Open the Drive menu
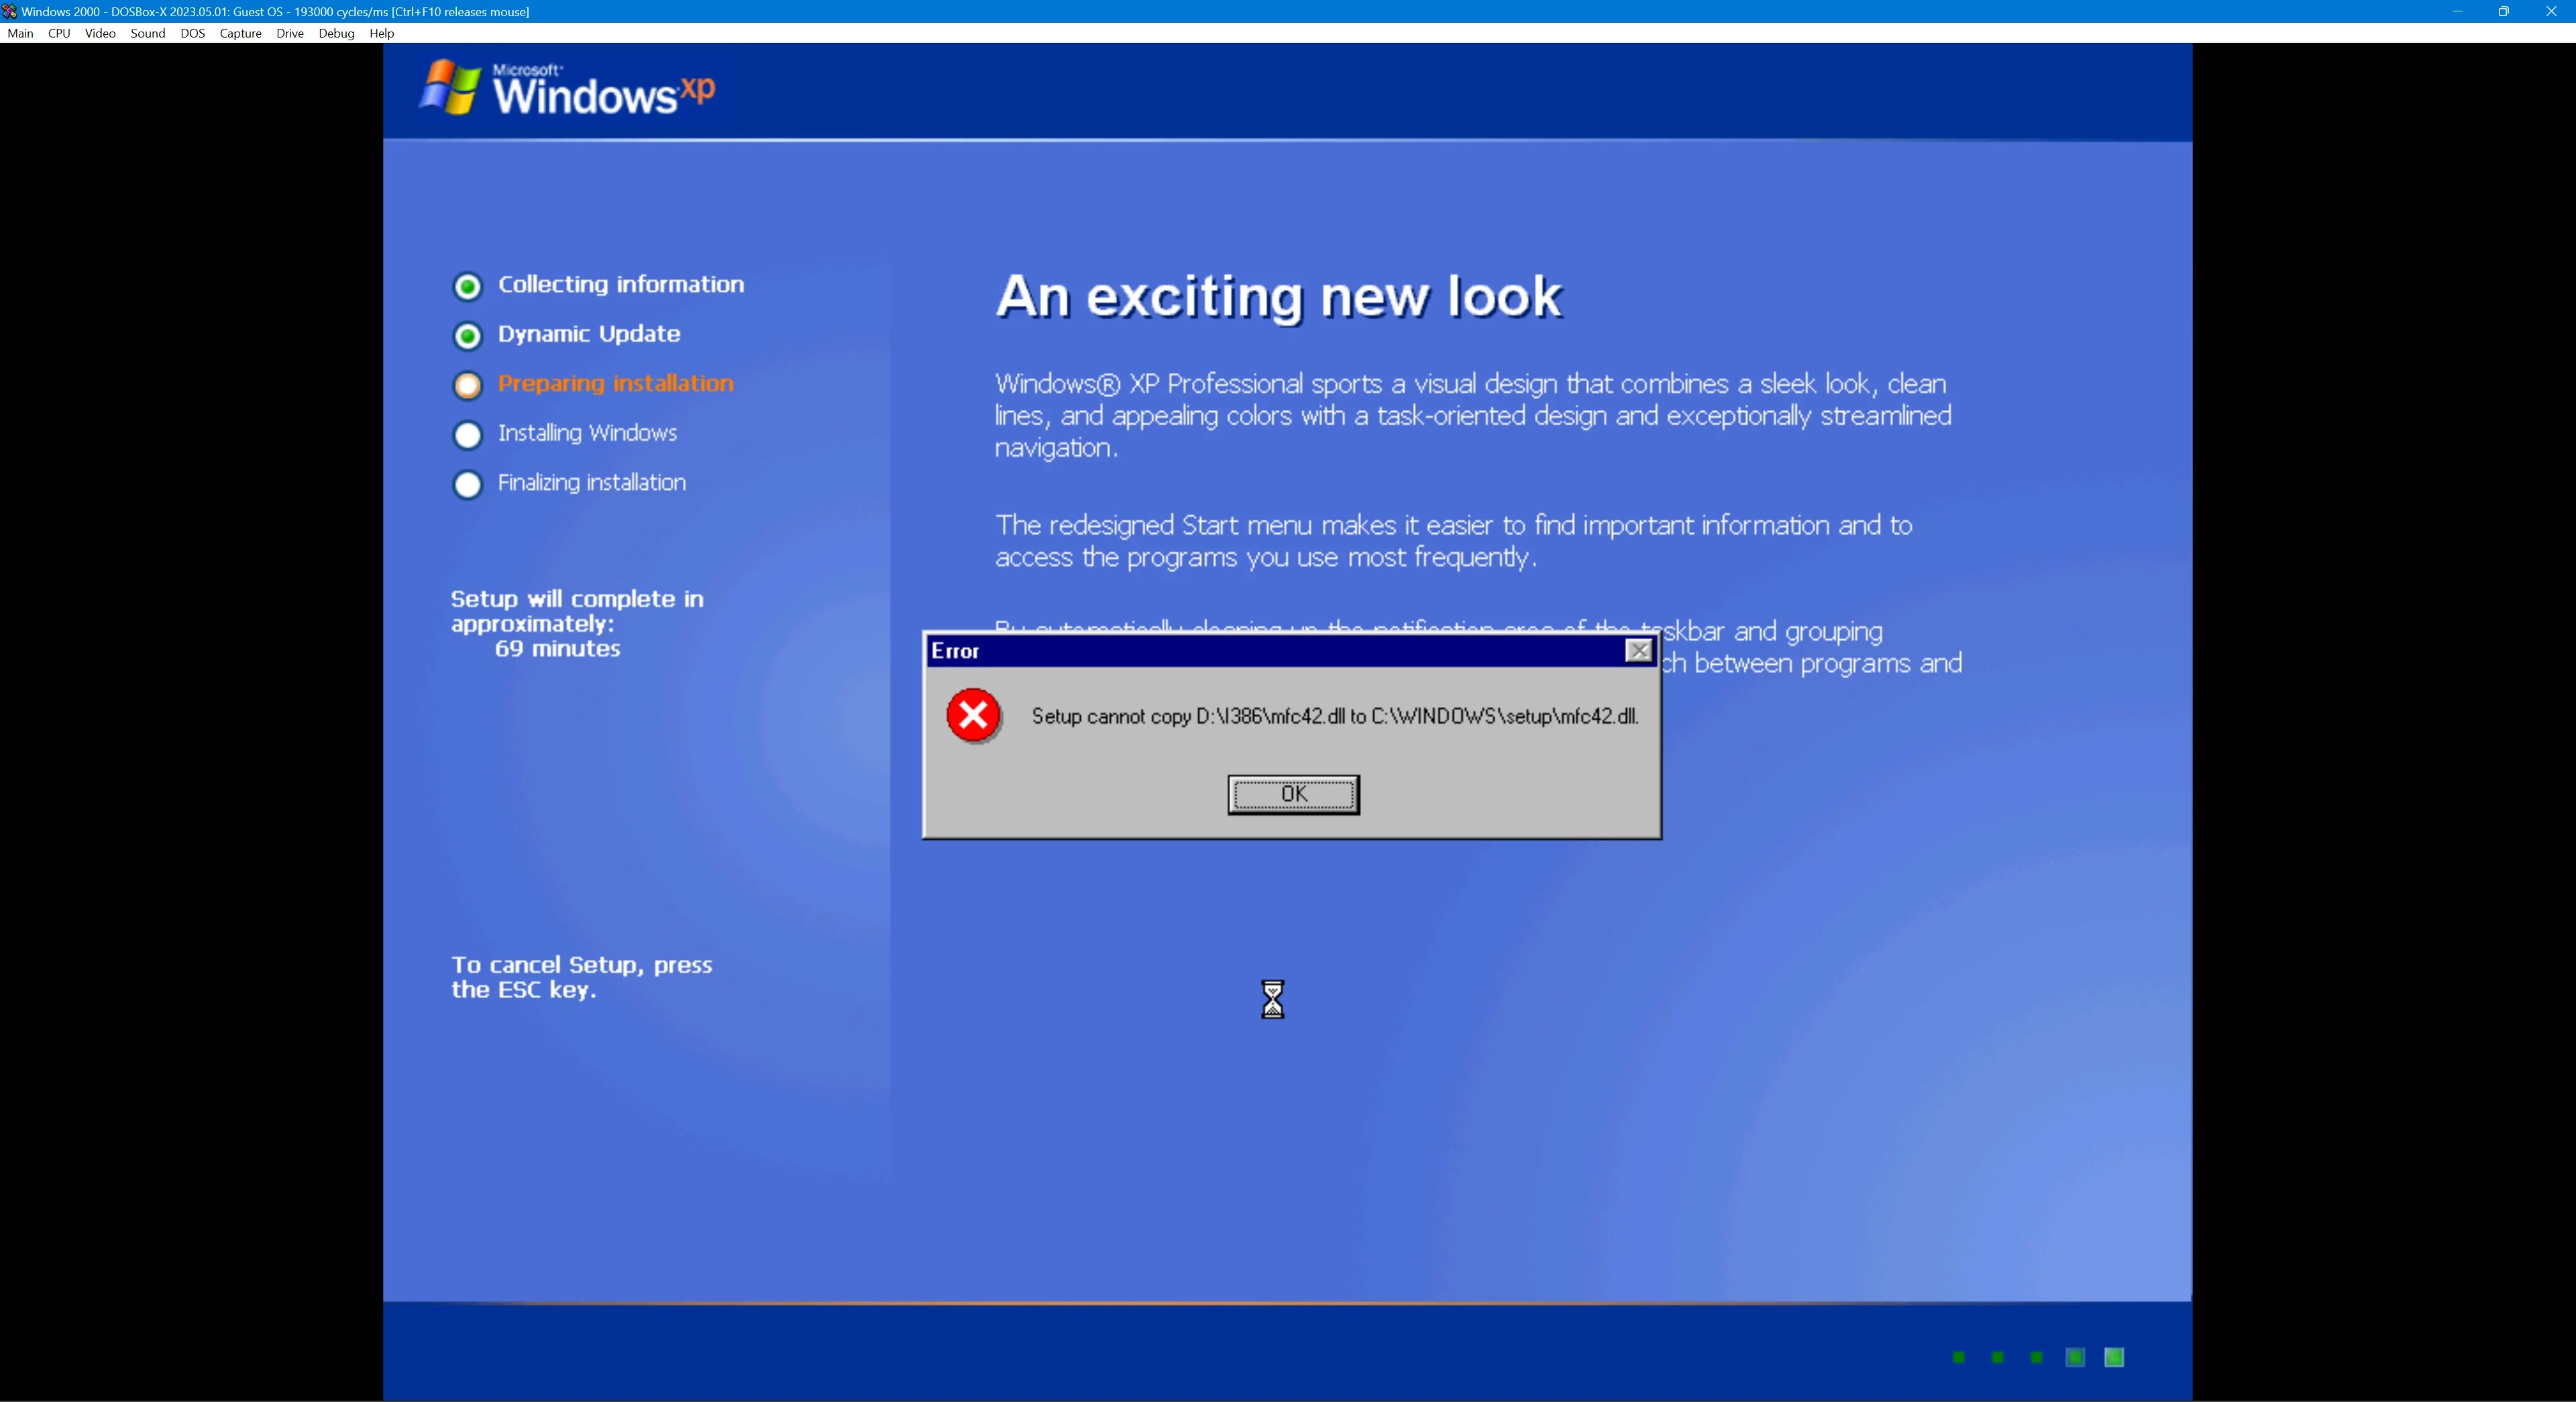This screenshot has height=1402, width=2576. point(289,33)
